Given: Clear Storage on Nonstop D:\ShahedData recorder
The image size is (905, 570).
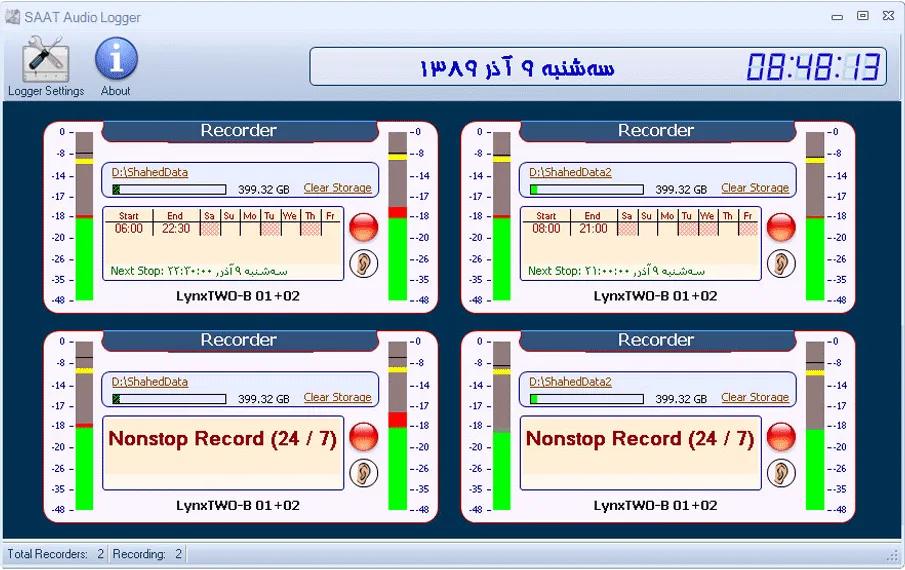Looking at the screenshot, I should click(338, 398).
